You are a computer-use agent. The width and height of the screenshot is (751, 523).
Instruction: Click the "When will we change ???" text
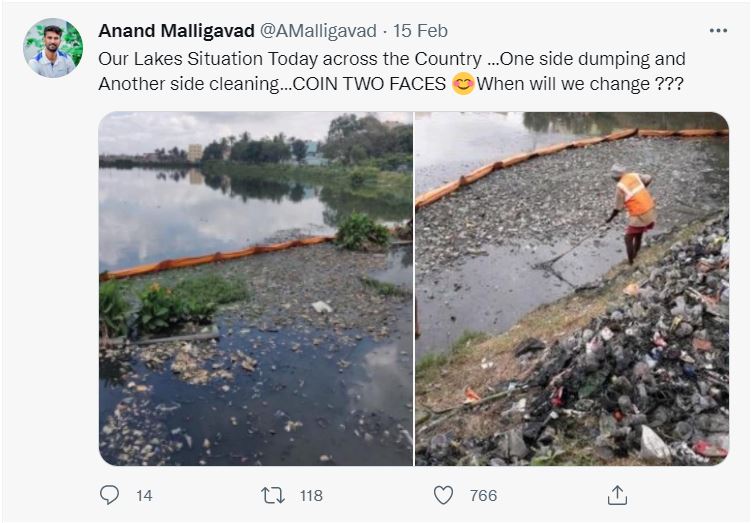click(581, 84)
